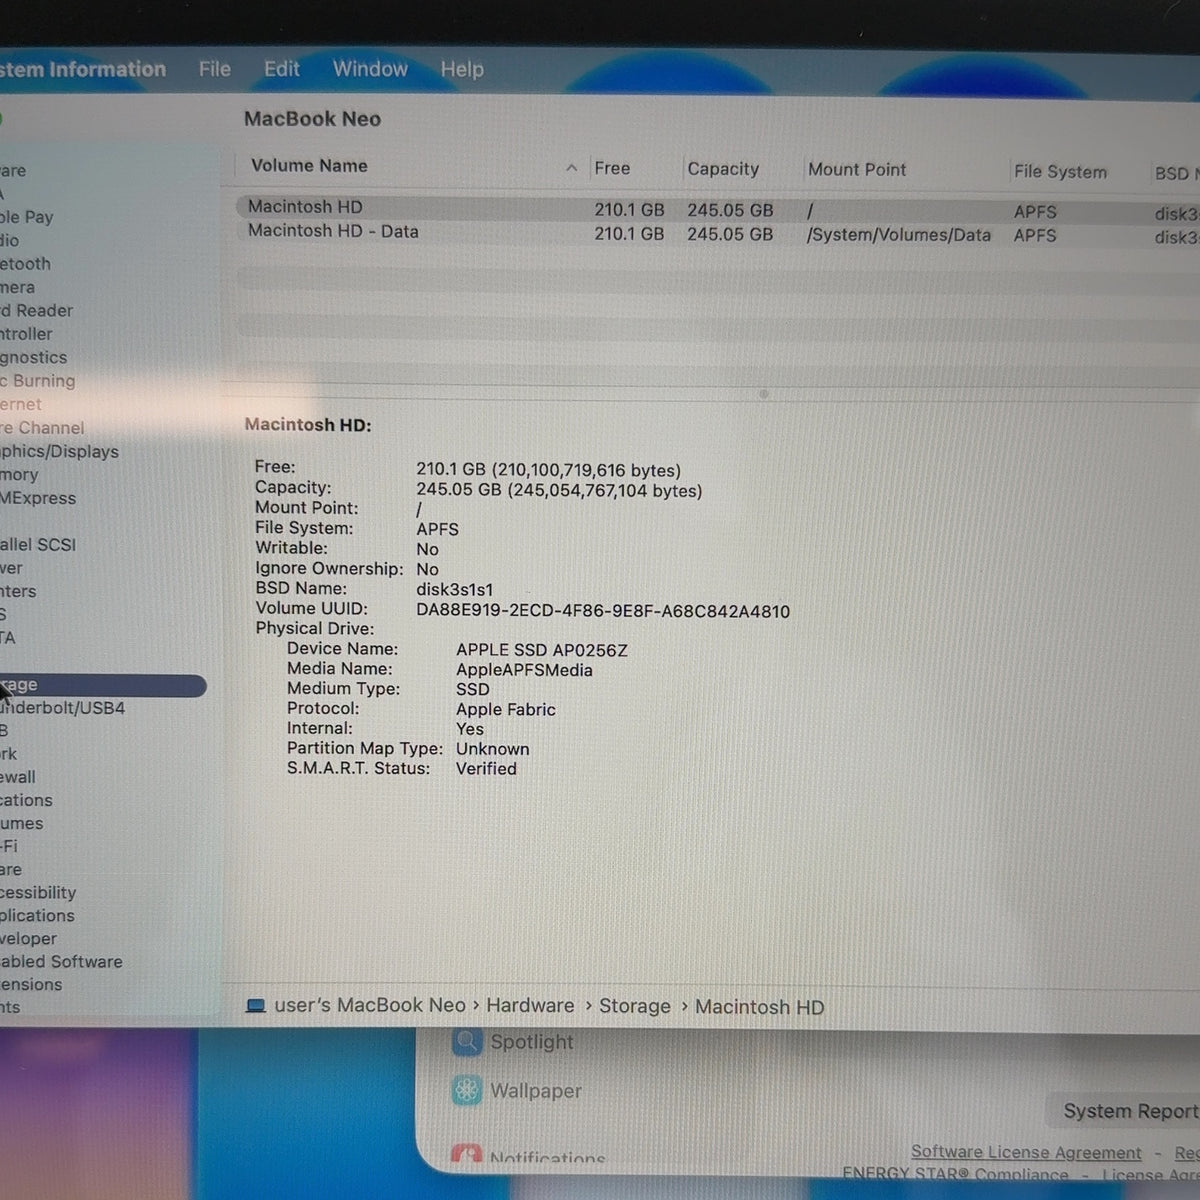
Task: Select Diagnostics in the sidebar
Action: click(x=34, y=358)
